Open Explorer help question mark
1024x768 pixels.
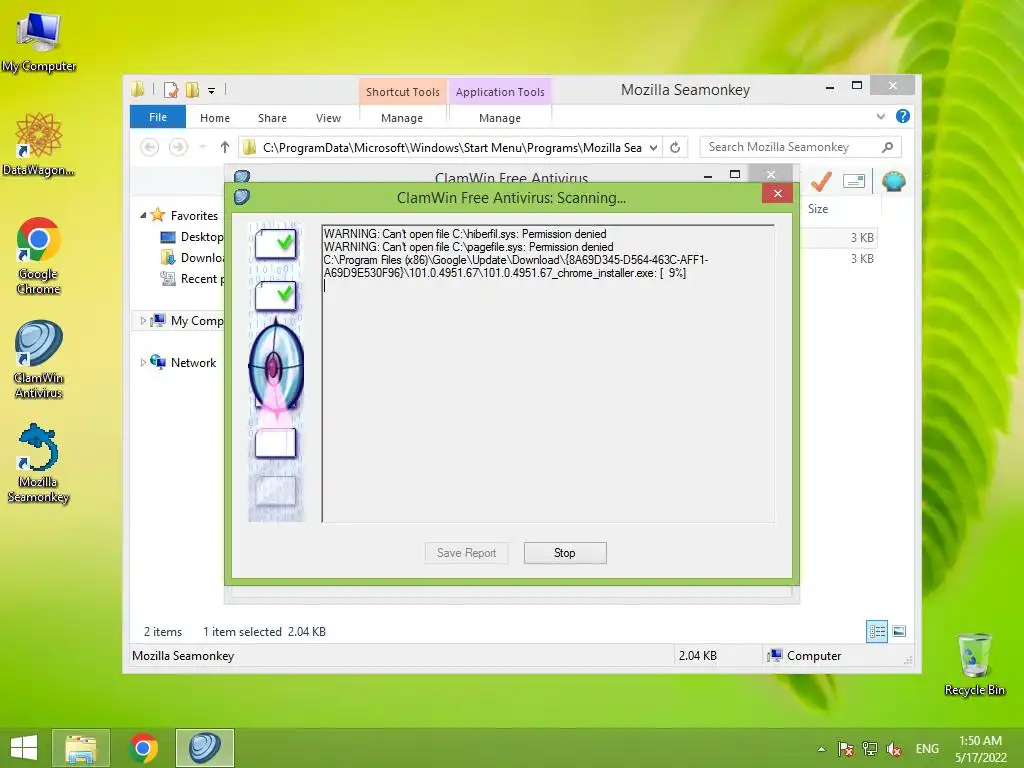tap(903, 116)
